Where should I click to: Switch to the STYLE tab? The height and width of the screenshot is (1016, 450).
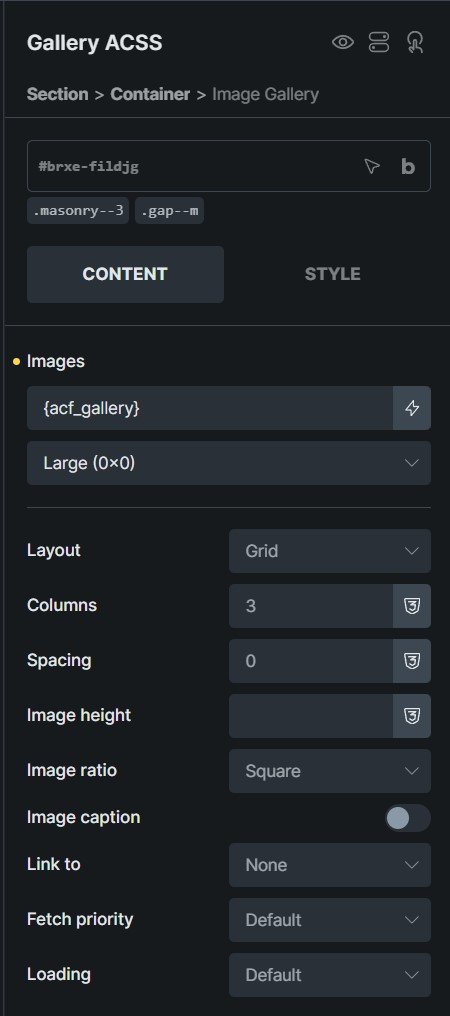pyautogui.click(x=333, y=274)
